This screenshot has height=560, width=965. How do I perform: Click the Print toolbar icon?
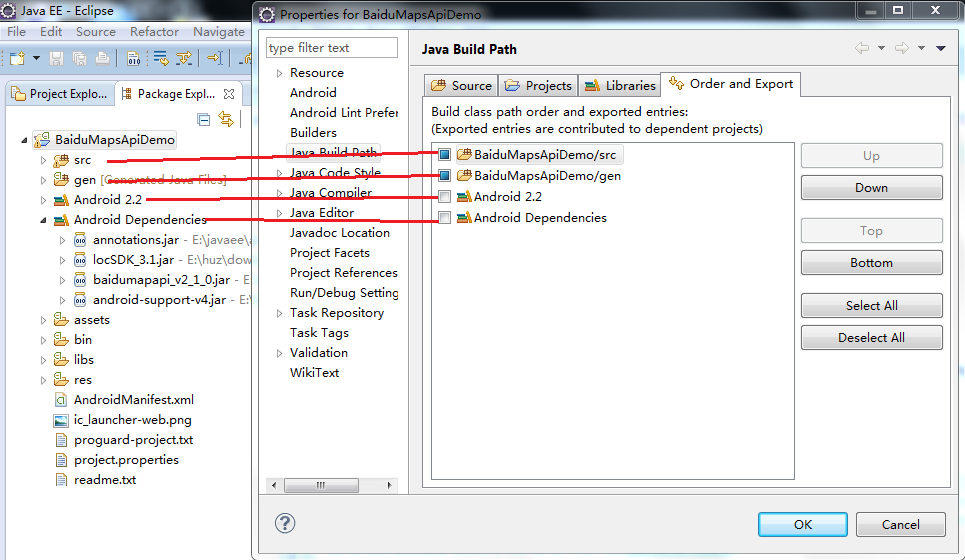click(x=102, y=58)
